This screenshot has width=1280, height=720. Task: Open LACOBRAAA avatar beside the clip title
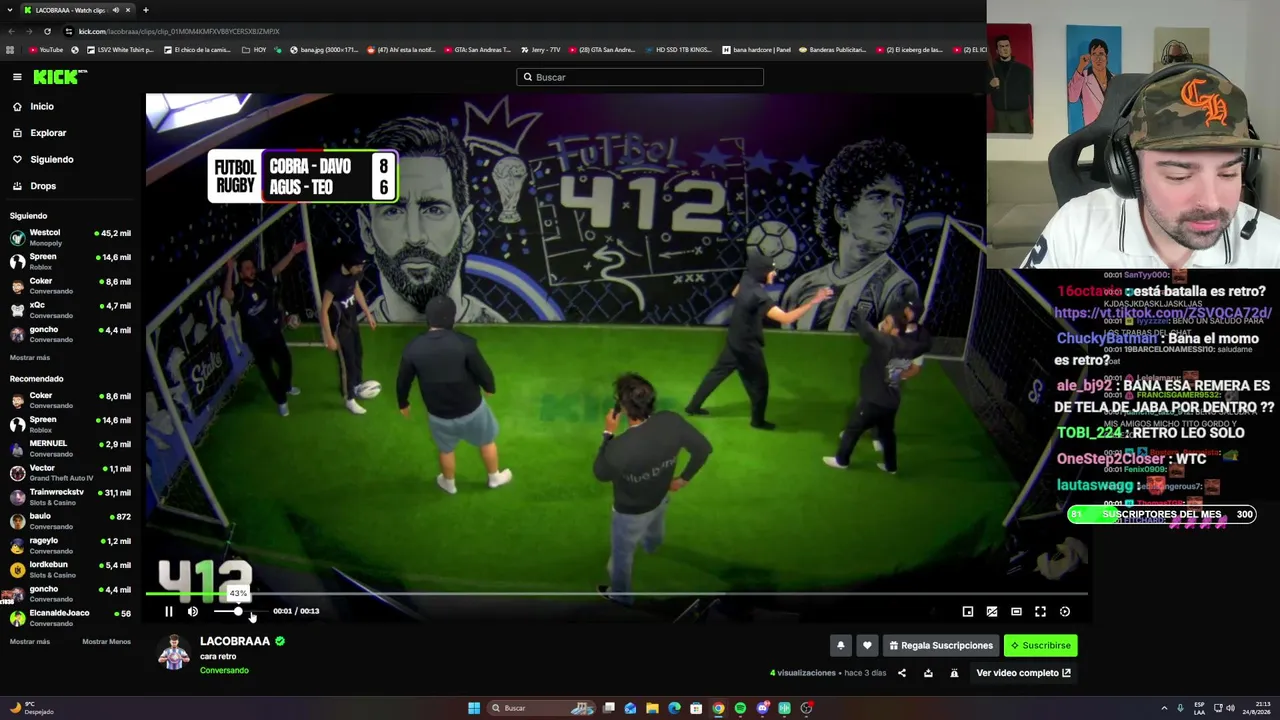[174, 652]
